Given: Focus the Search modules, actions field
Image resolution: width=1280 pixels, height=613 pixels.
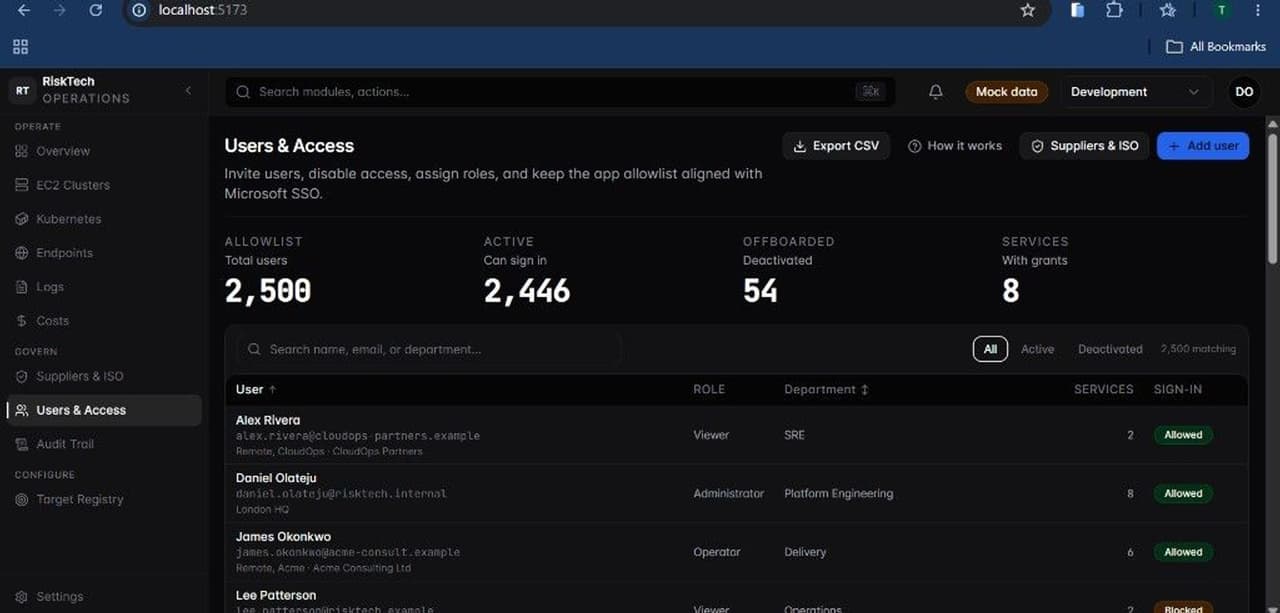Looking at the screenshot, I should pos(560,91).
